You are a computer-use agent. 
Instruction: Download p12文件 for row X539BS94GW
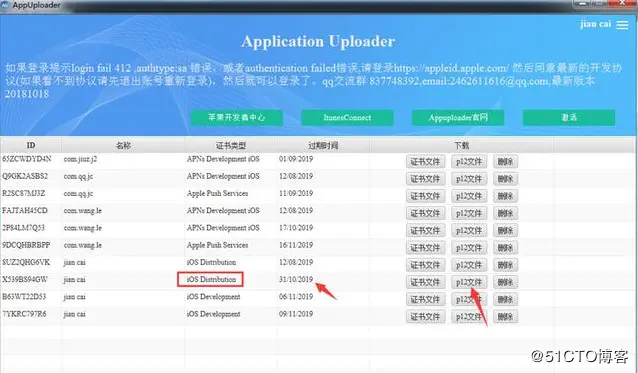pos(469,282)
